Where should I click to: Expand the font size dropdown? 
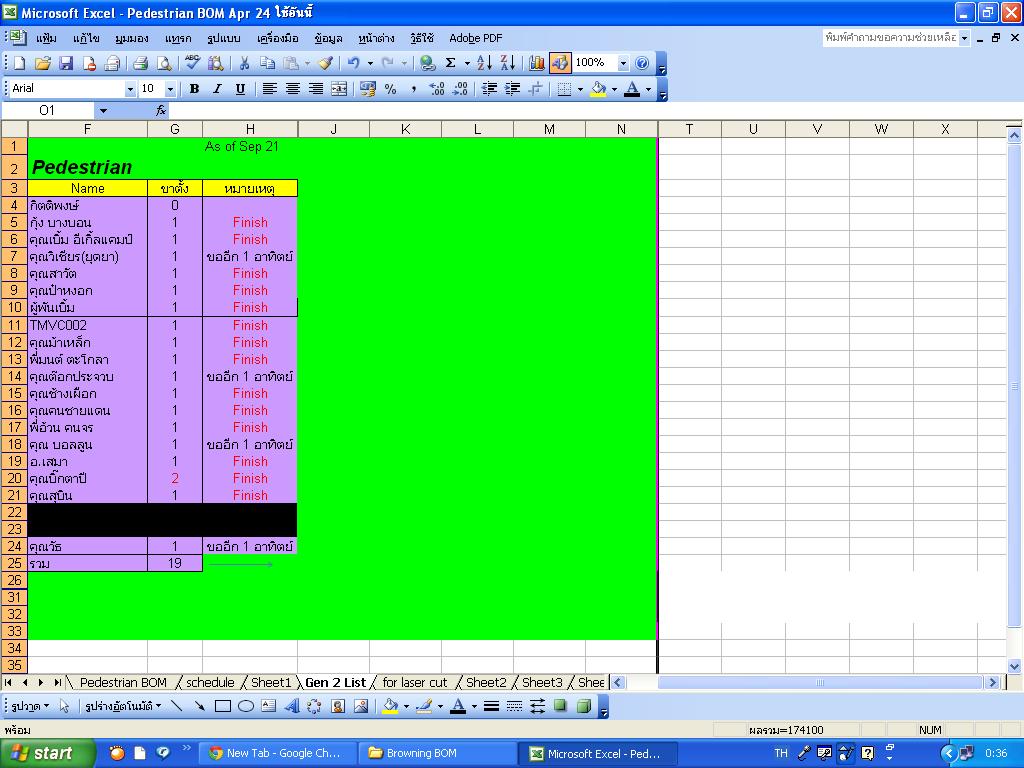tap(170, 89)
